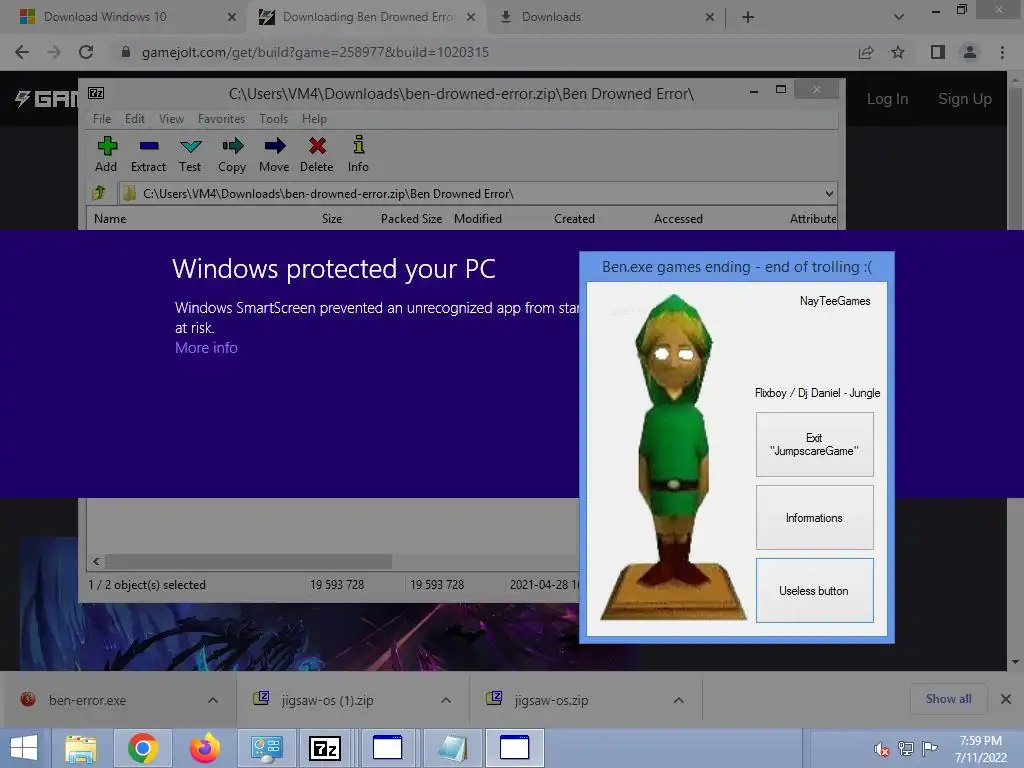Sort by Modified column header

(478, 219)
